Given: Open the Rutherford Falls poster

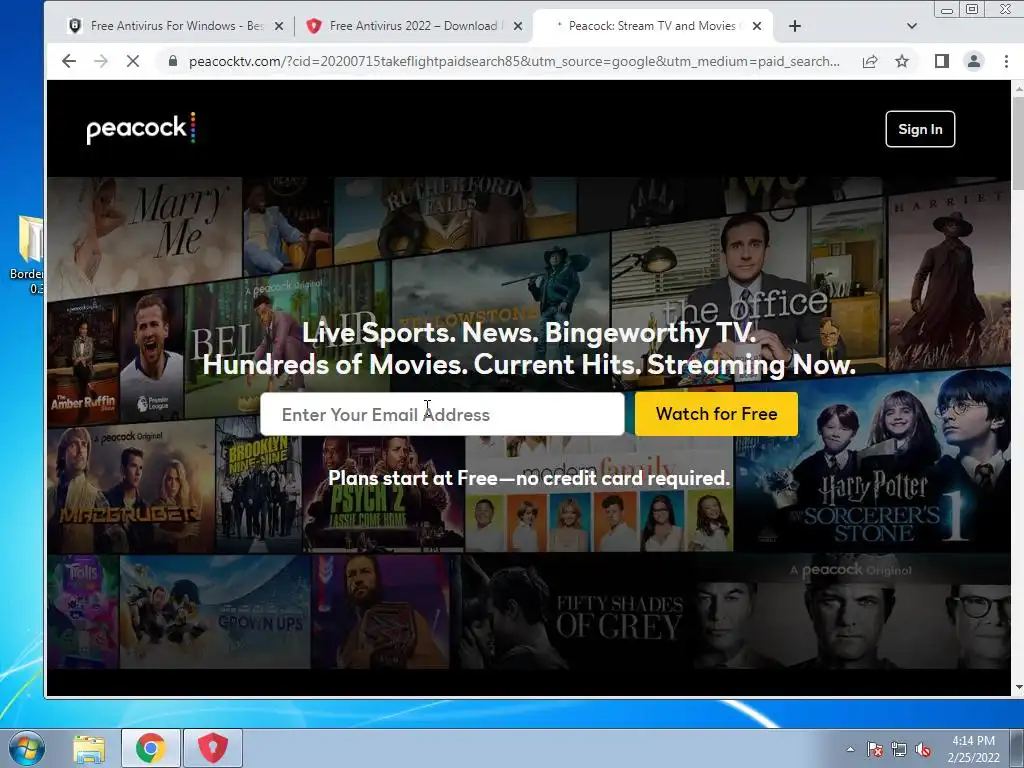Looking at the screenshot, I should click(x=455, y=216).
